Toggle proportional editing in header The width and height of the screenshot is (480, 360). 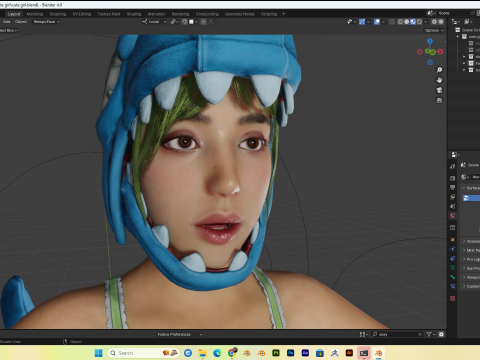click(x=204, y=22)
